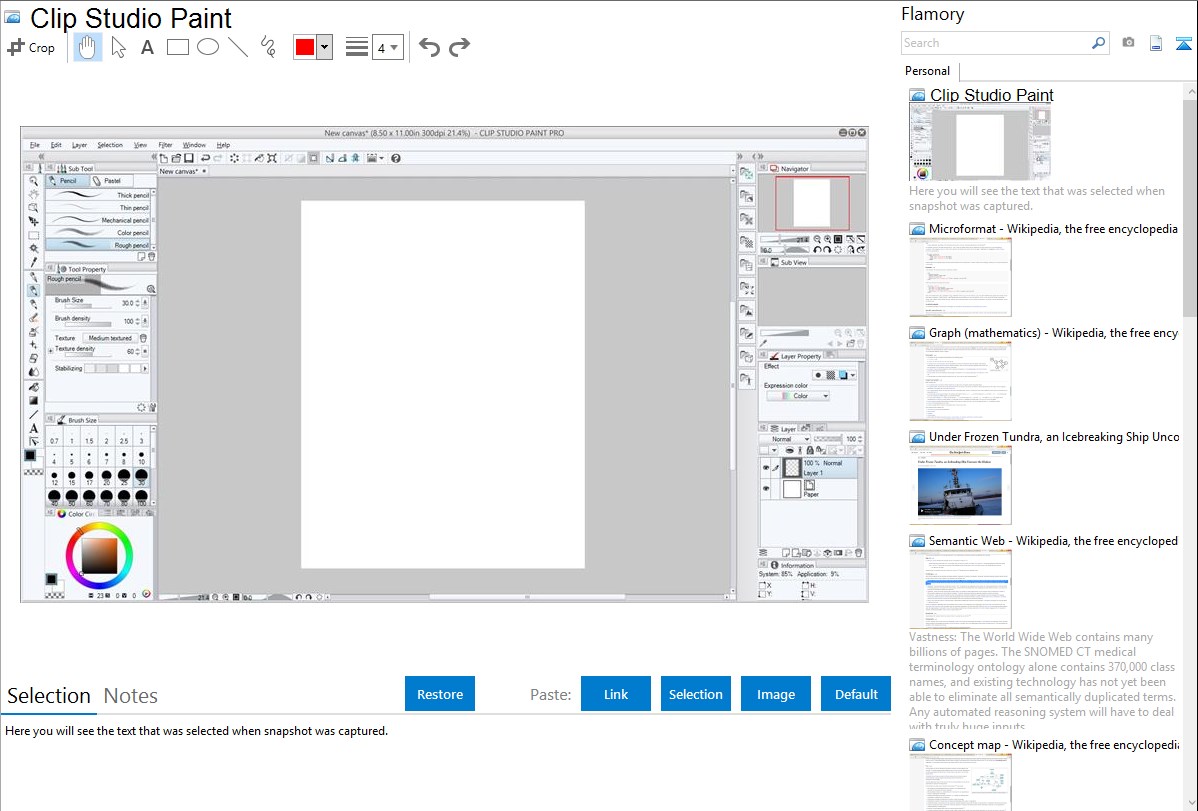1198x811 pixels.
Task: Open the Microformat Wikipedia snapshot entry
Action: pos(1053,229)
